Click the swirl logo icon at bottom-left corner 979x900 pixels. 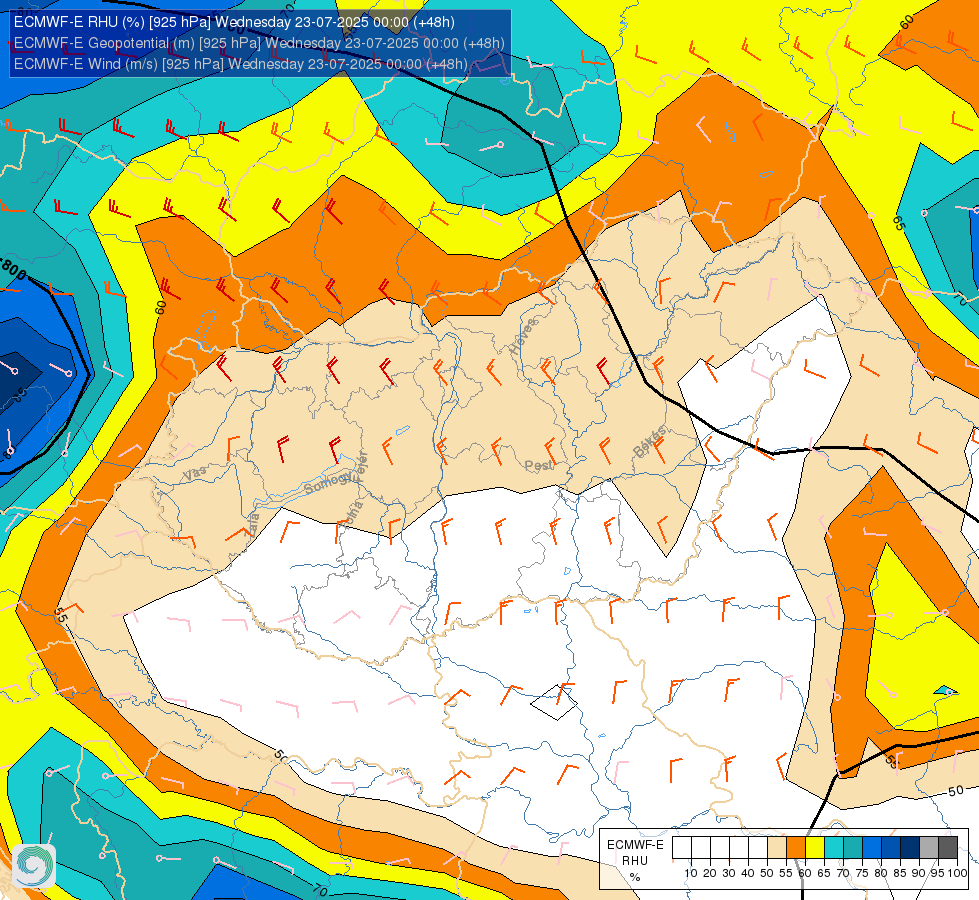34,866
